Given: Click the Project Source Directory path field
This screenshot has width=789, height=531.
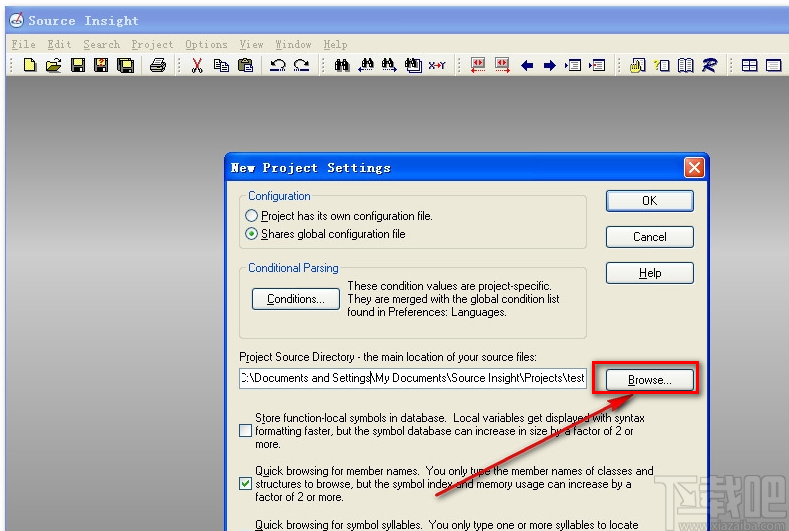Looking at the screenshot, I should pyautogui.click(x=413, y=378).
